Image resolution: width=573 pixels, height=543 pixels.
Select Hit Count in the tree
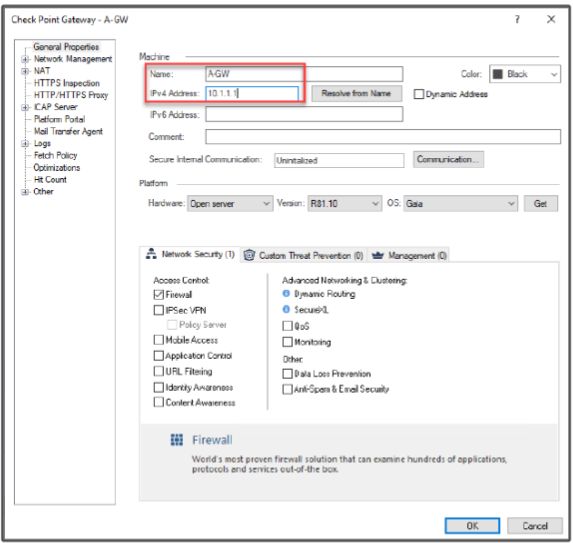pos(50,179)
